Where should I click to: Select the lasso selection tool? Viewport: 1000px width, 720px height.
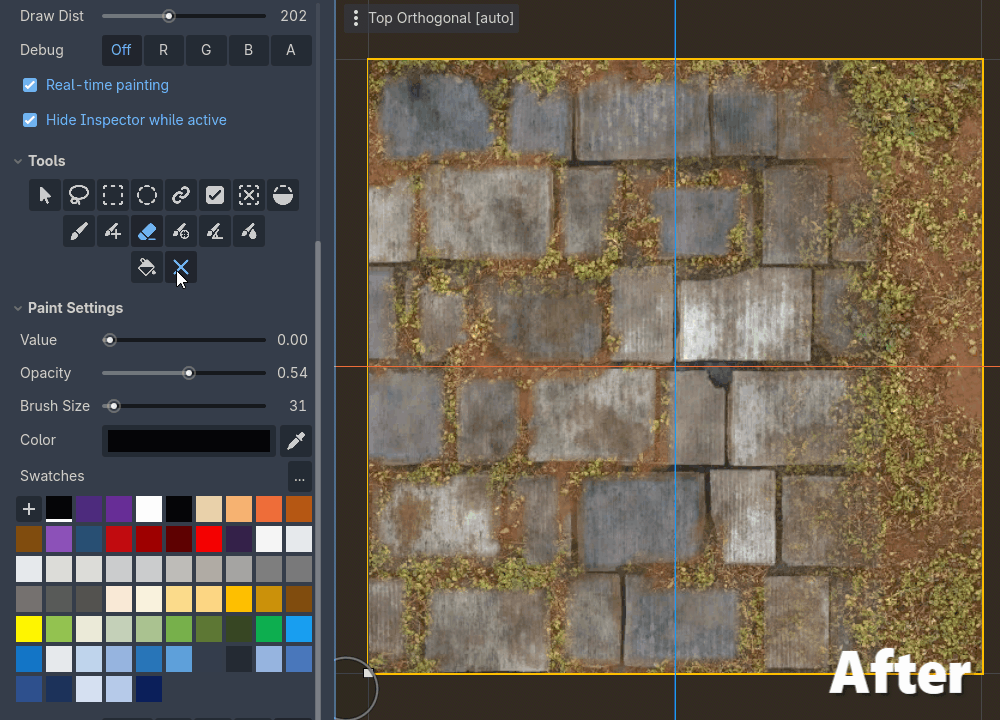click(x=78, y=195)
